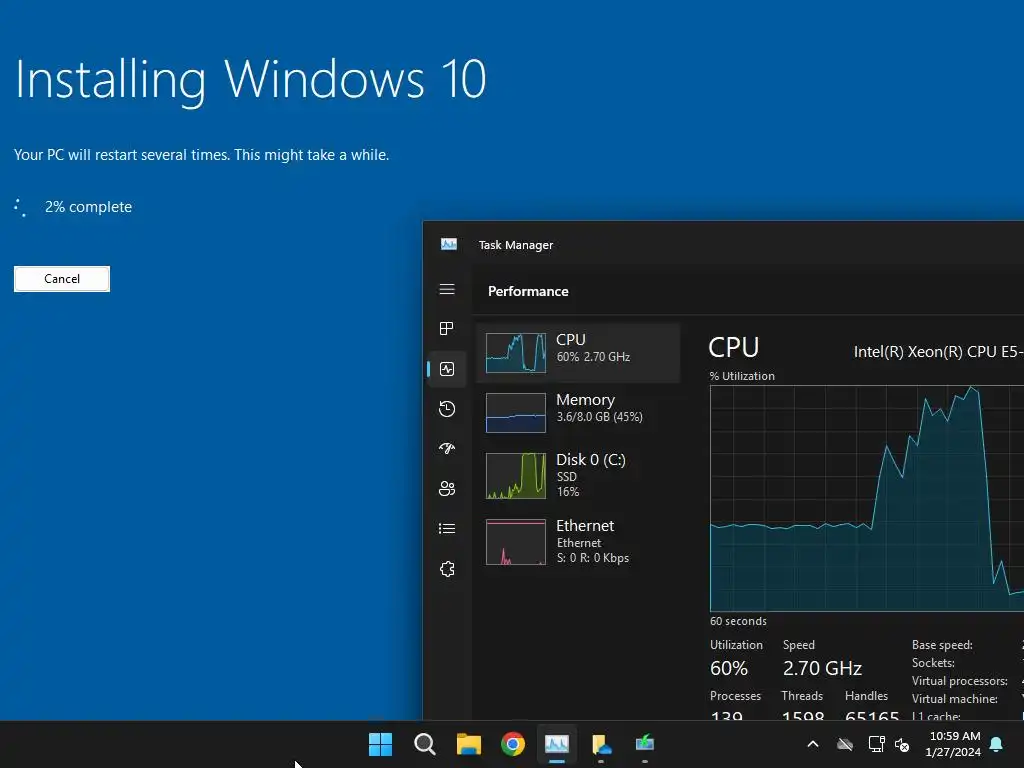Screen dimensions: 1024x768
Task: Click the Performance page heading
Action: coord(528,291)
